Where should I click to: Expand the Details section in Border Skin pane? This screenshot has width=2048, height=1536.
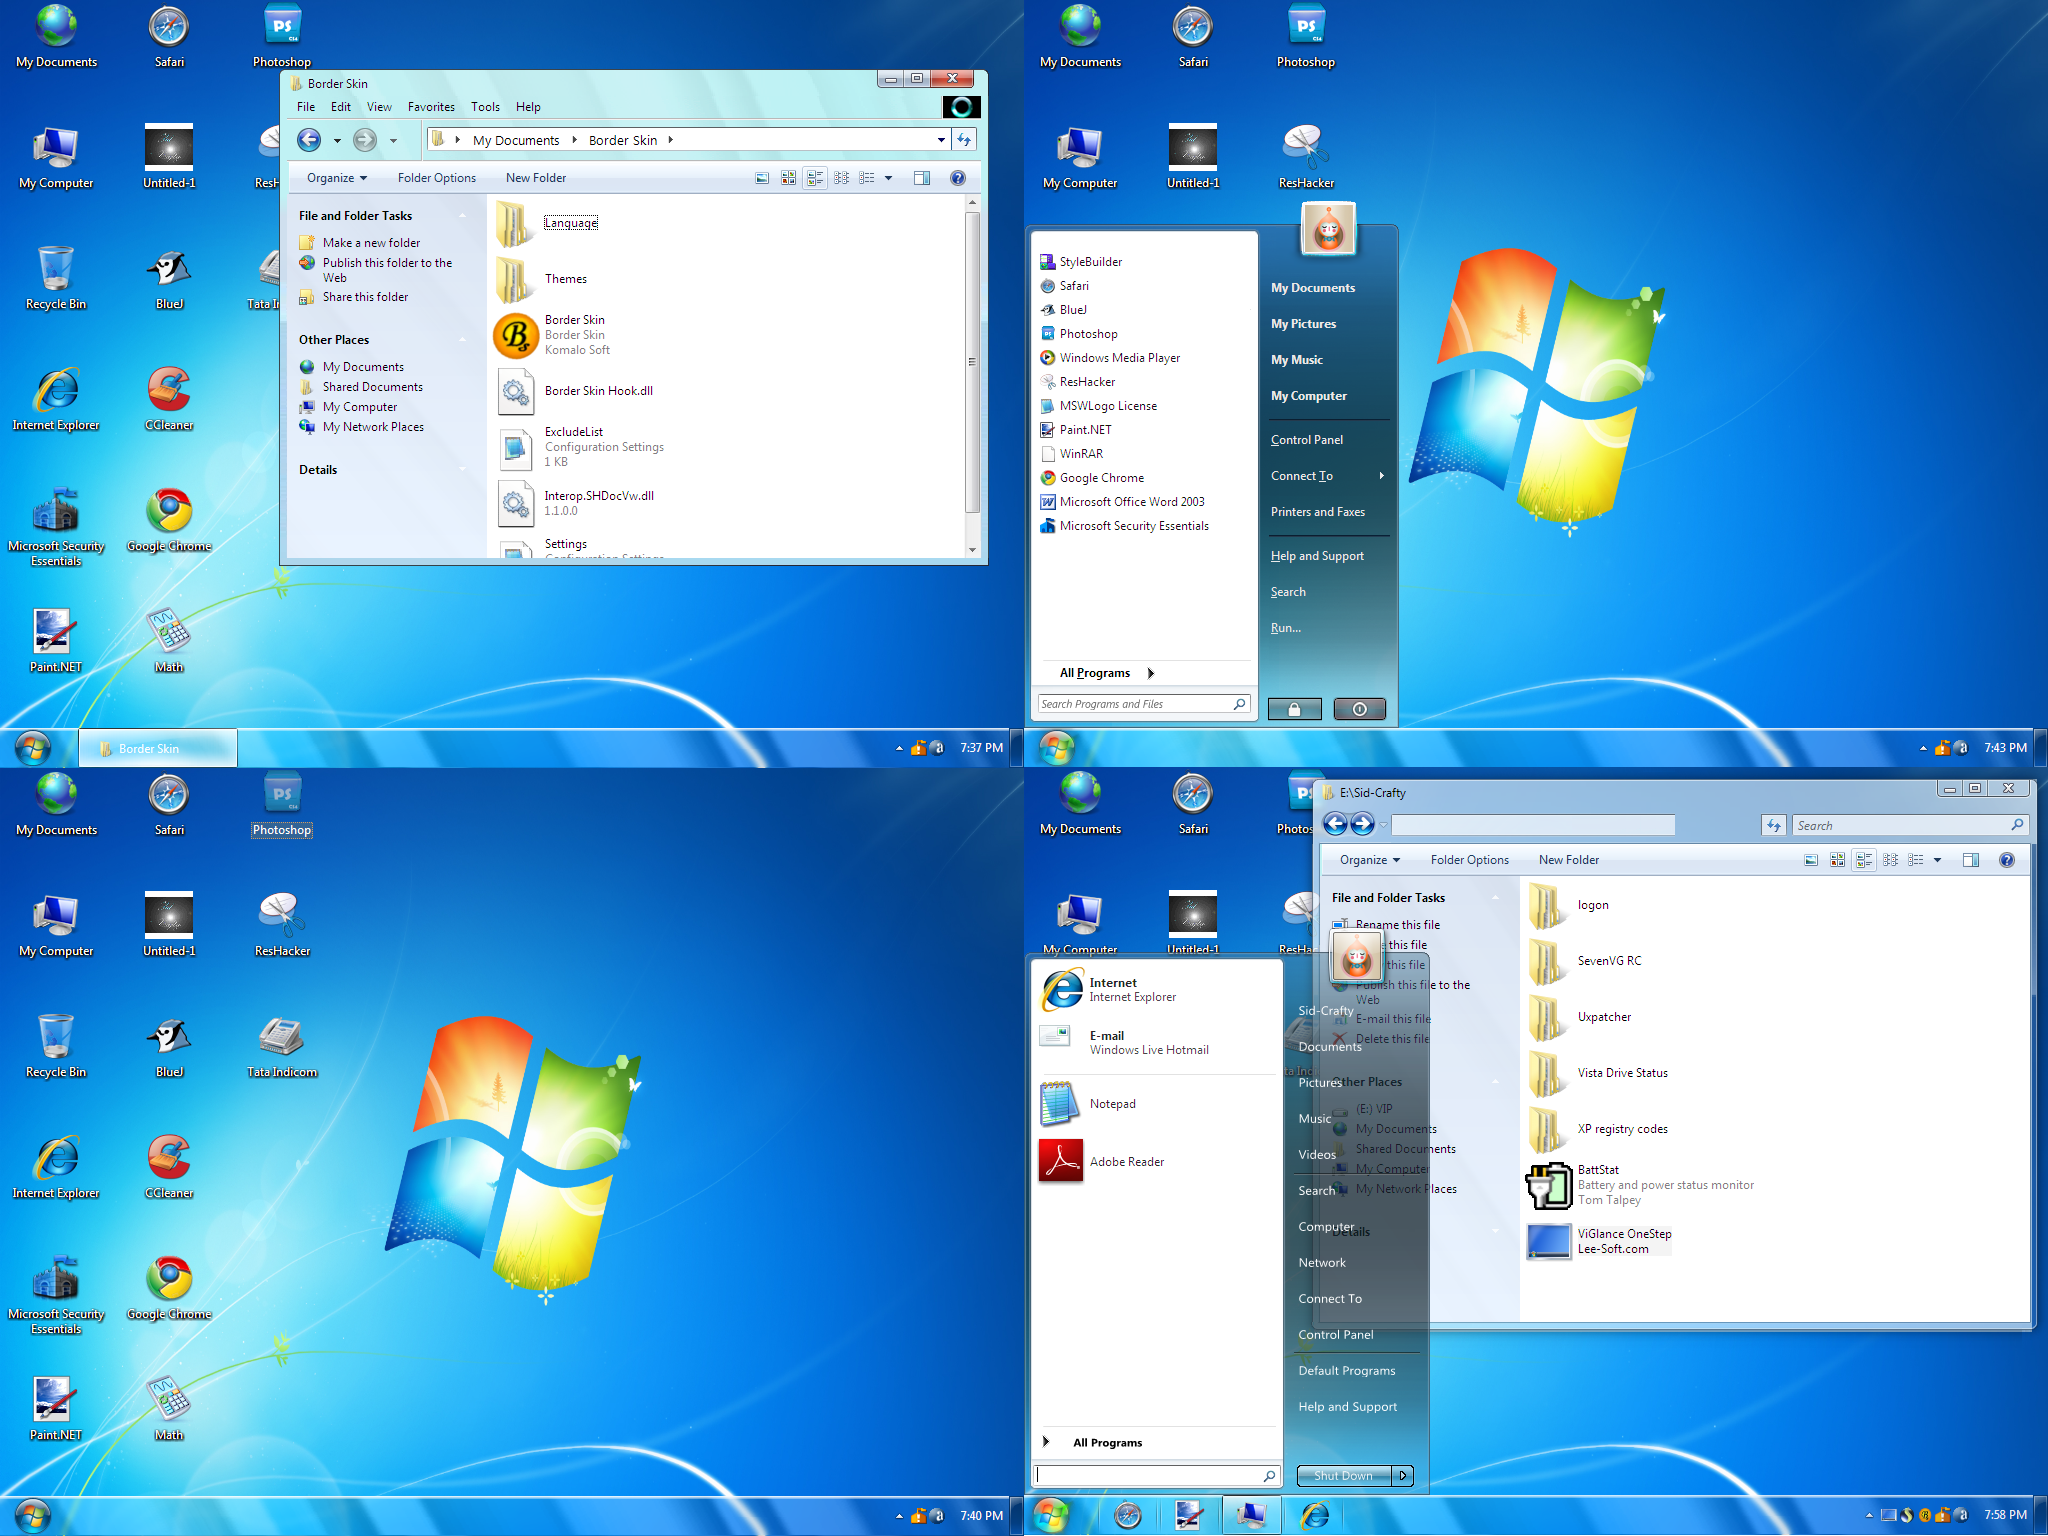pos(463,470)
